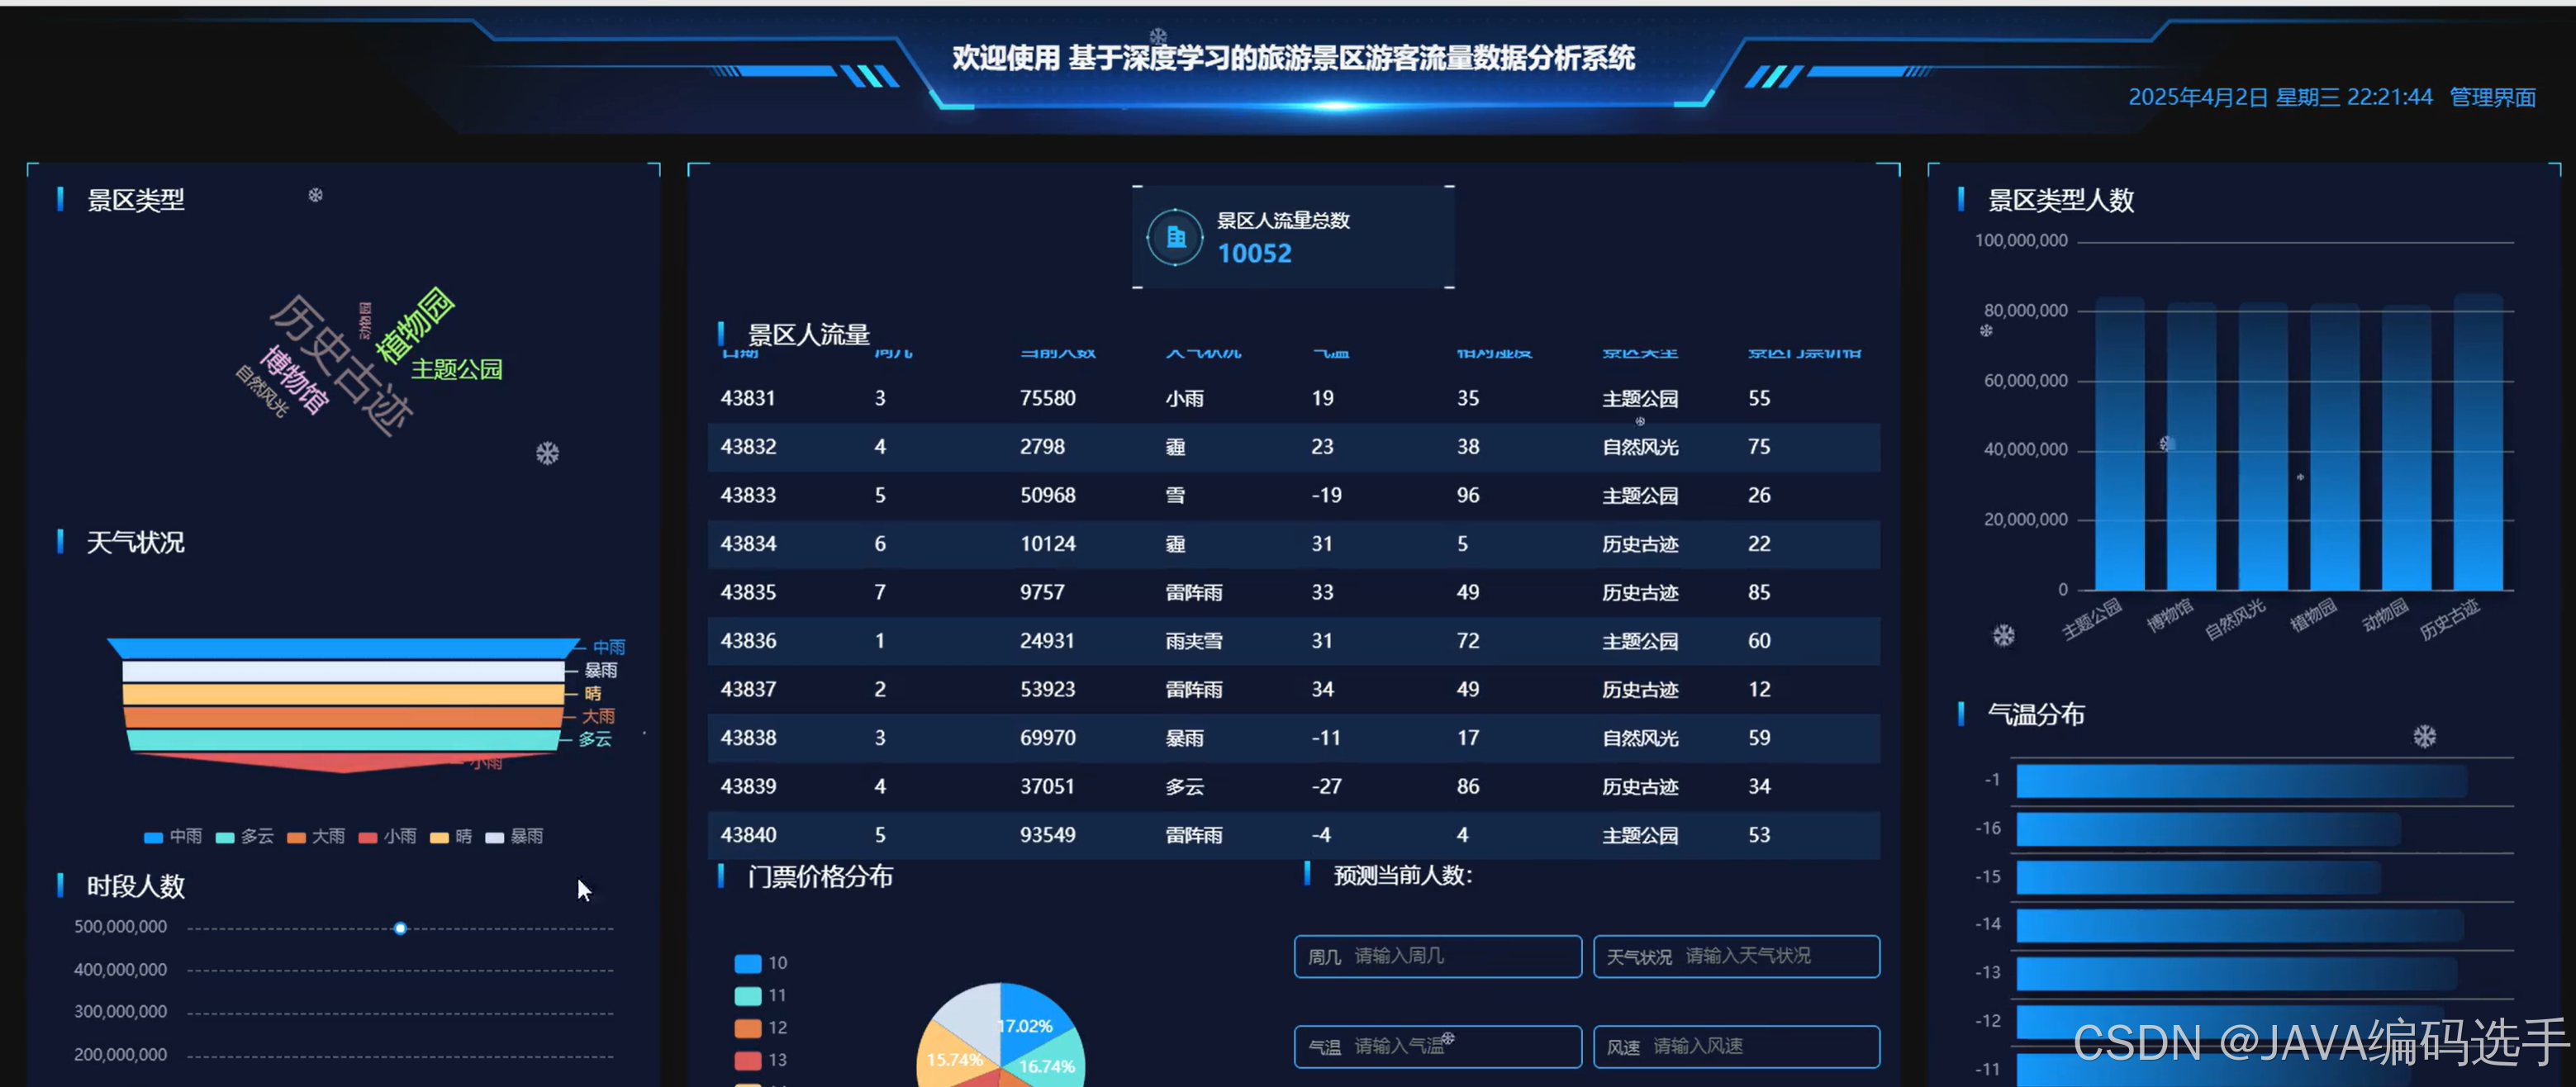Select date cell 43832 in the table

point(748,447)
